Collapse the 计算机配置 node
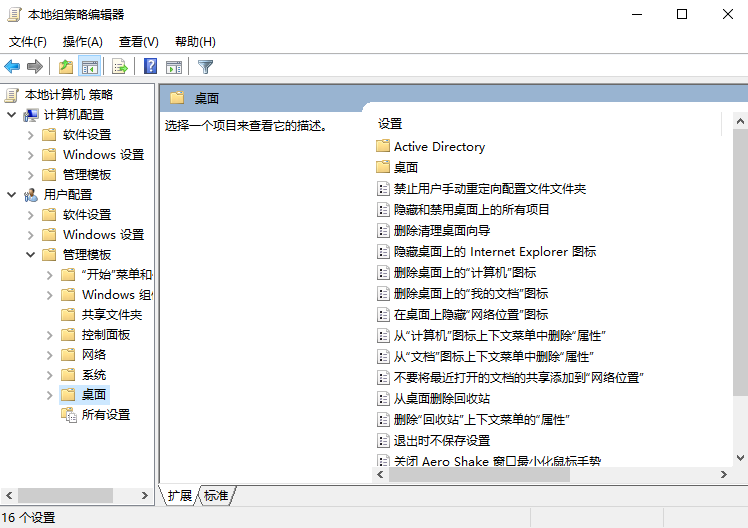 [12, 115]
